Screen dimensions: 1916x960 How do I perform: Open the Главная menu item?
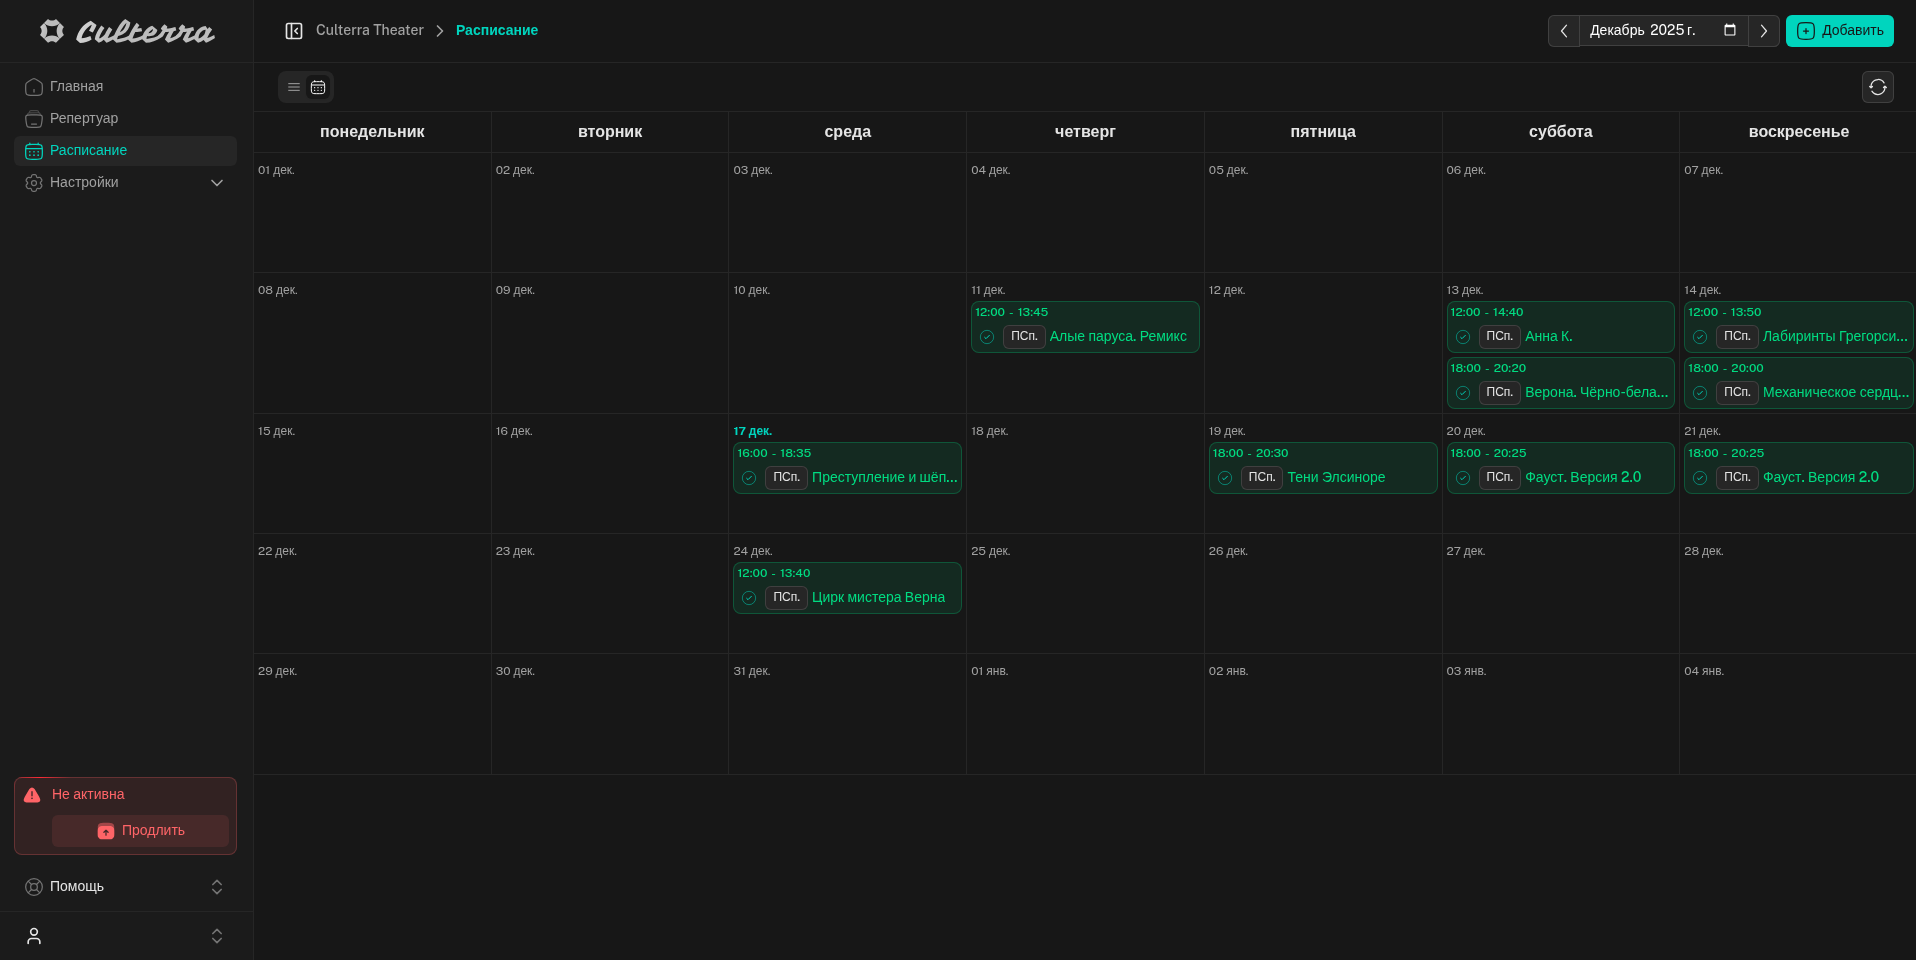pyautogui.click(x=77, y=87)
